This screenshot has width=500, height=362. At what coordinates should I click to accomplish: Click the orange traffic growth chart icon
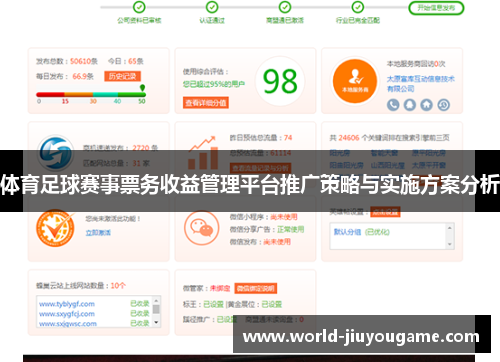click(203, 153)
